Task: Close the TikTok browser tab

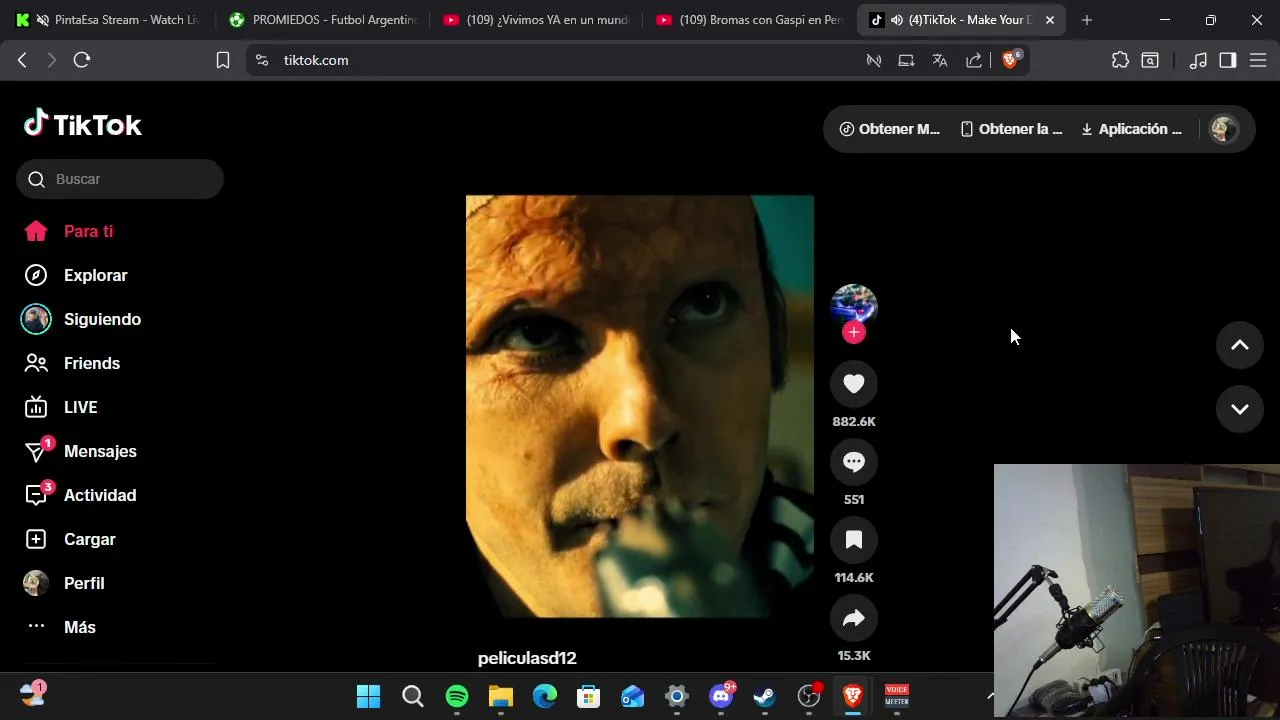Action: click(x=1050, y=20)
